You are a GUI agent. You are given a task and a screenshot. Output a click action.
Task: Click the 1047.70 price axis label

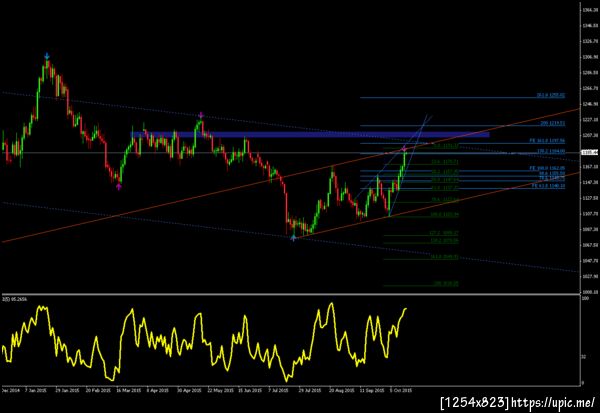point(590,261)
